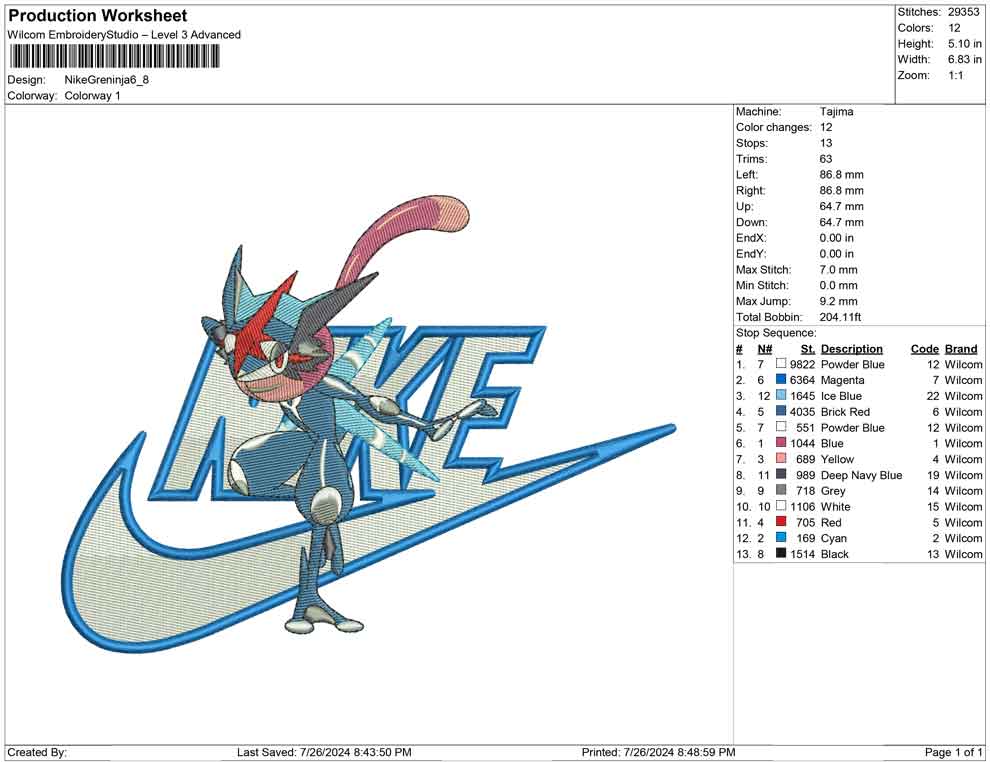Click the EndX value '0.00 in'

coord(837,238)
